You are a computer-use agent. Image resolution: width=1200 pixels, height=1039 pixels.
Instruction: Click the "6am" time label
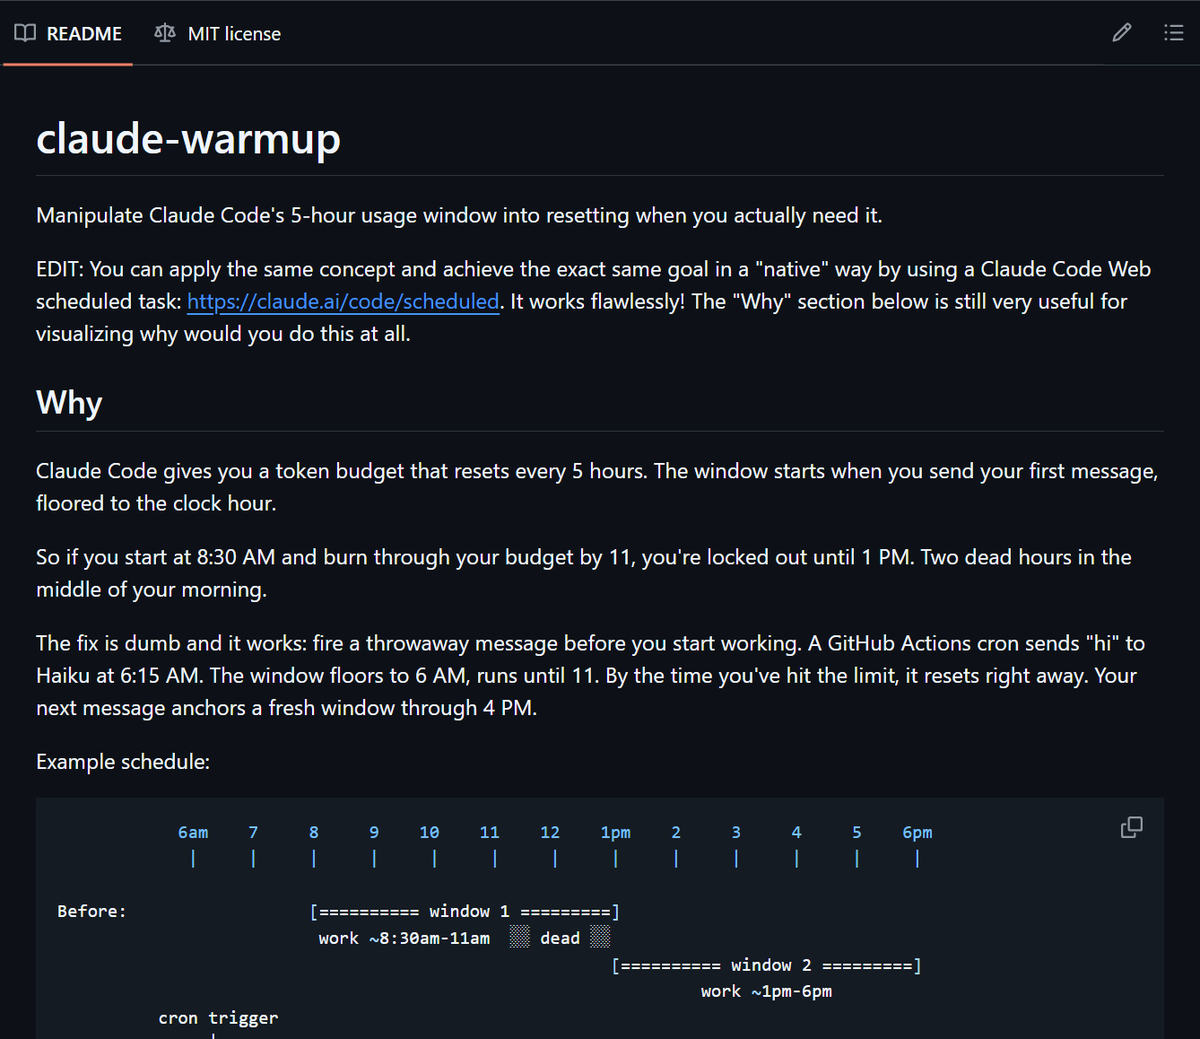point(193,832)
